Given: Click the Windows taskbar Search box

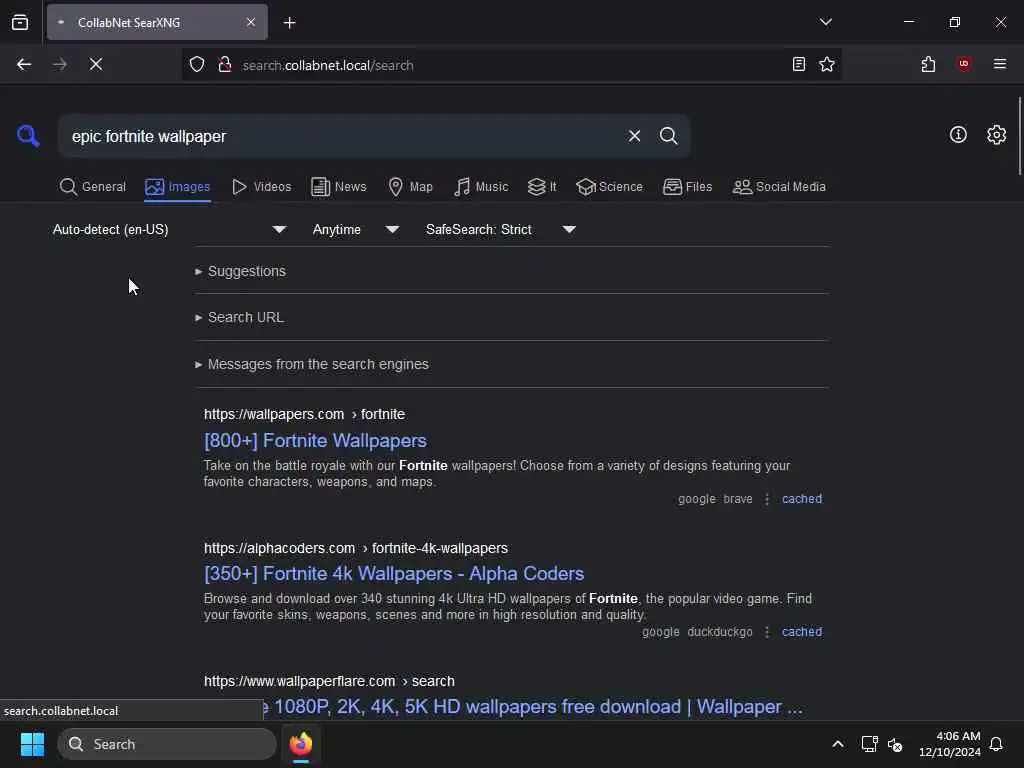Looking at the screenshot, I should [167, 744].
